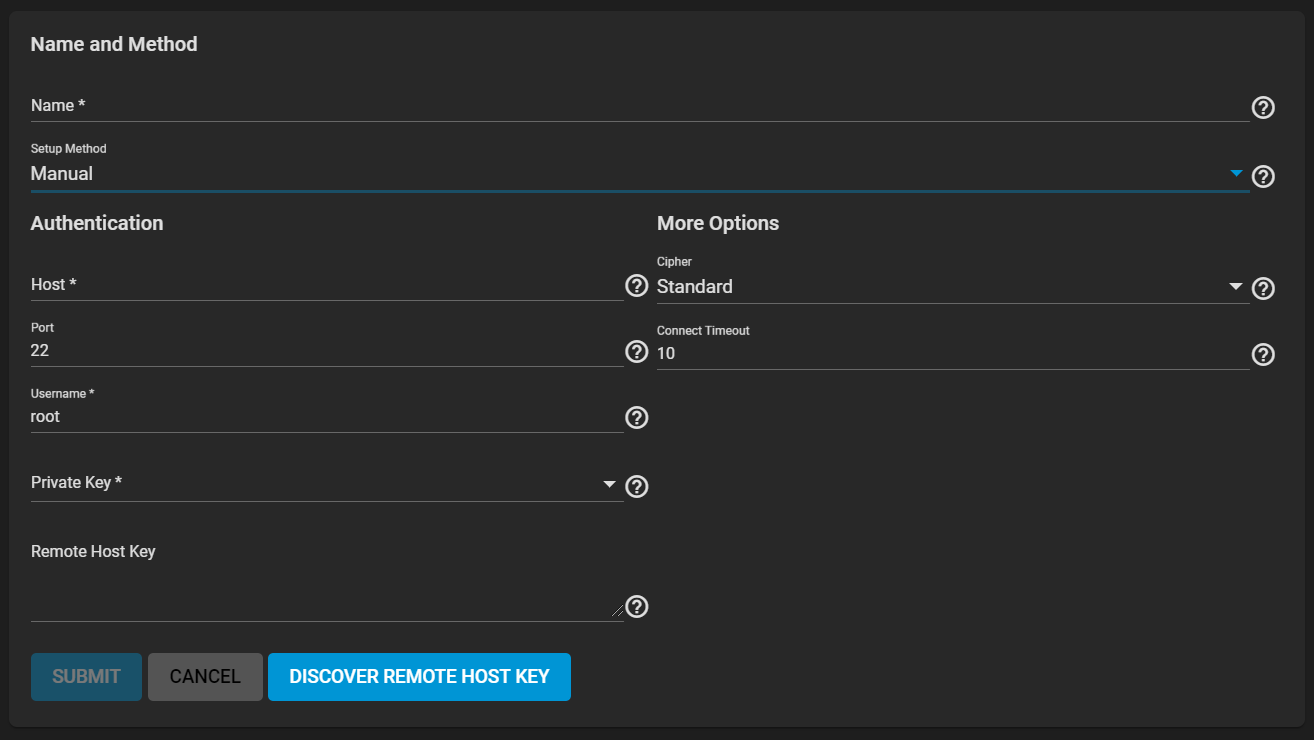Viewport: 1314px width, 740px height.
Task: Expand the Setup Method dropdown
Action: tap(640, 174)
